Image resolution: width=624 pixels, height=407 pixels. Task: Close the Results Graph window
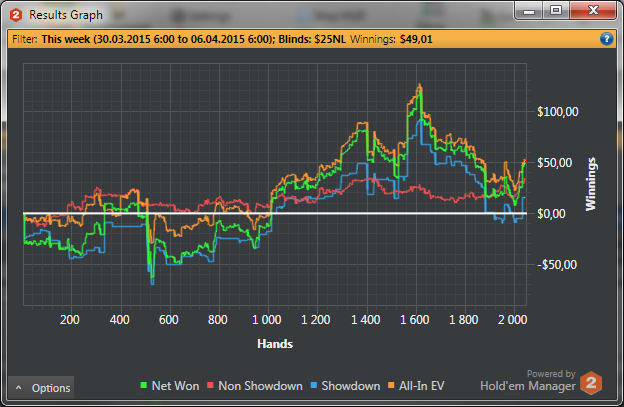click(x=593, y=11)
